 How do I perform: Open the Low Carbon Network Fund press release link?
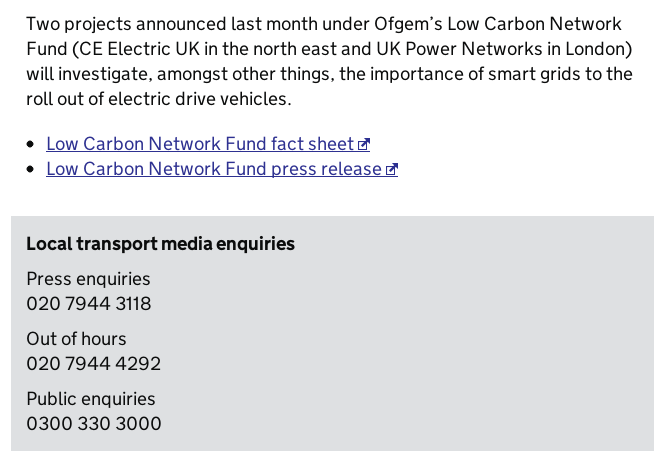click(222, 169)
